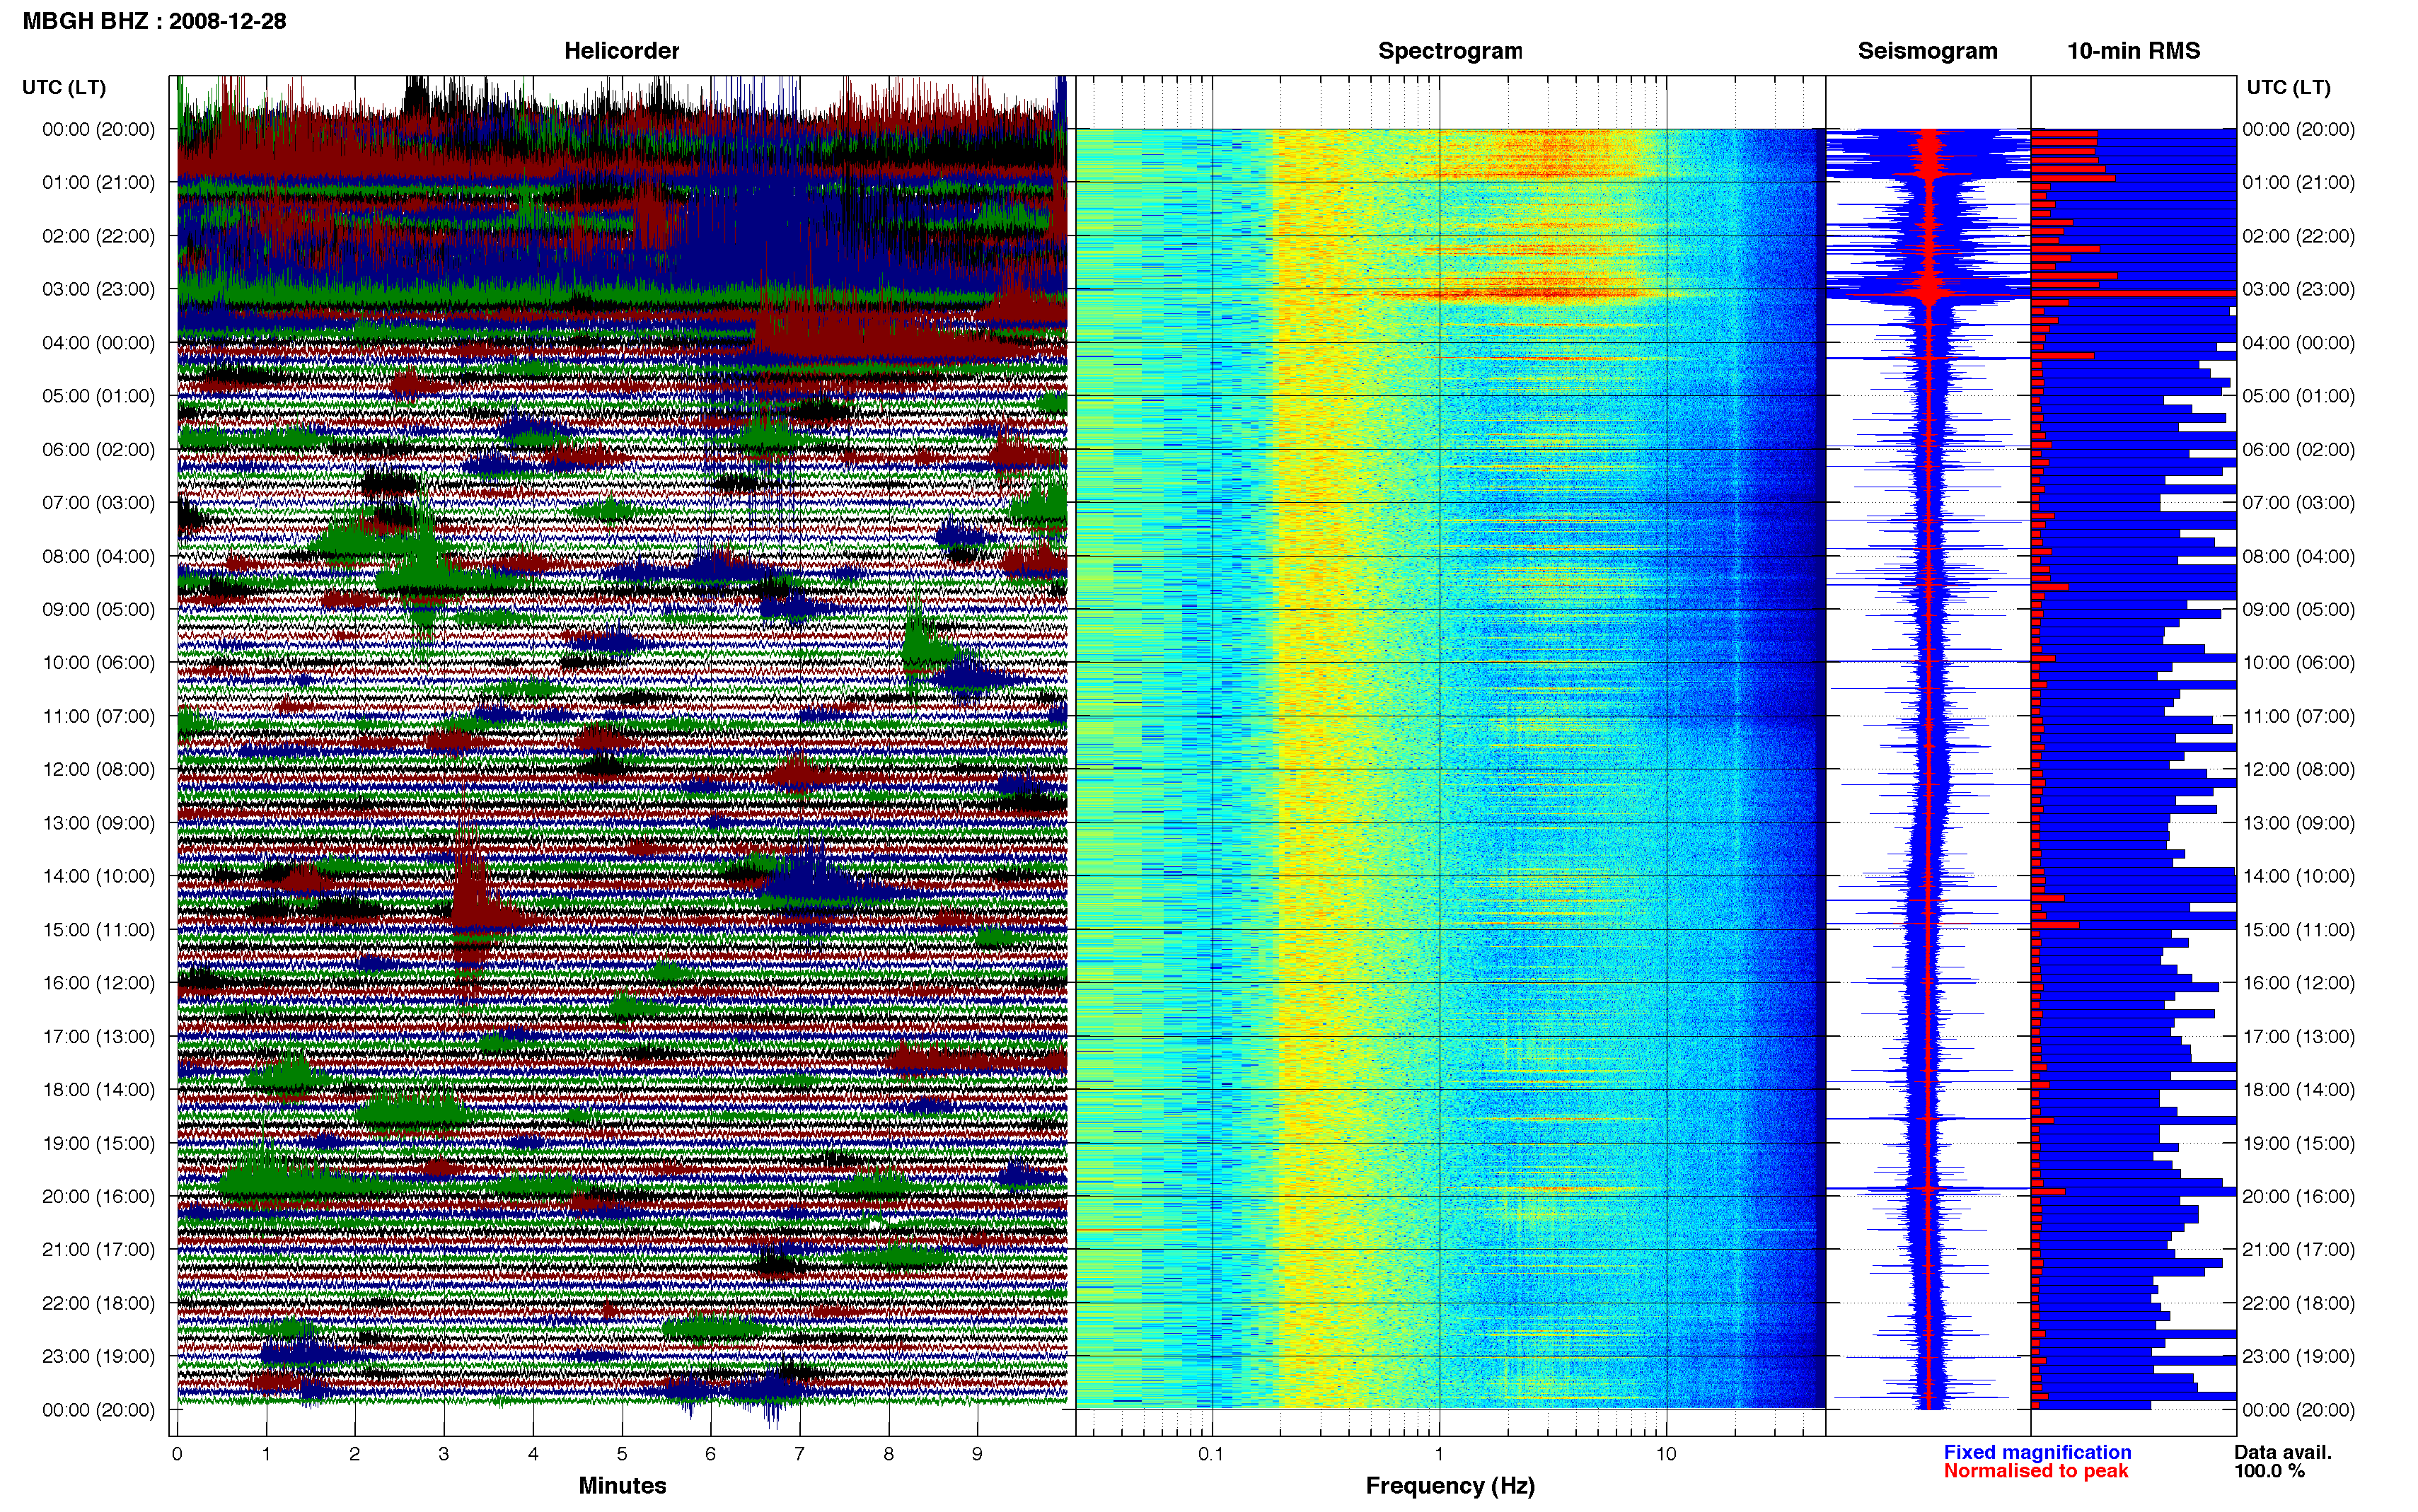Click left time label '12:00 (08:00)'
The height and width of the screenshot is (1512, 2418).
(98, 769)
